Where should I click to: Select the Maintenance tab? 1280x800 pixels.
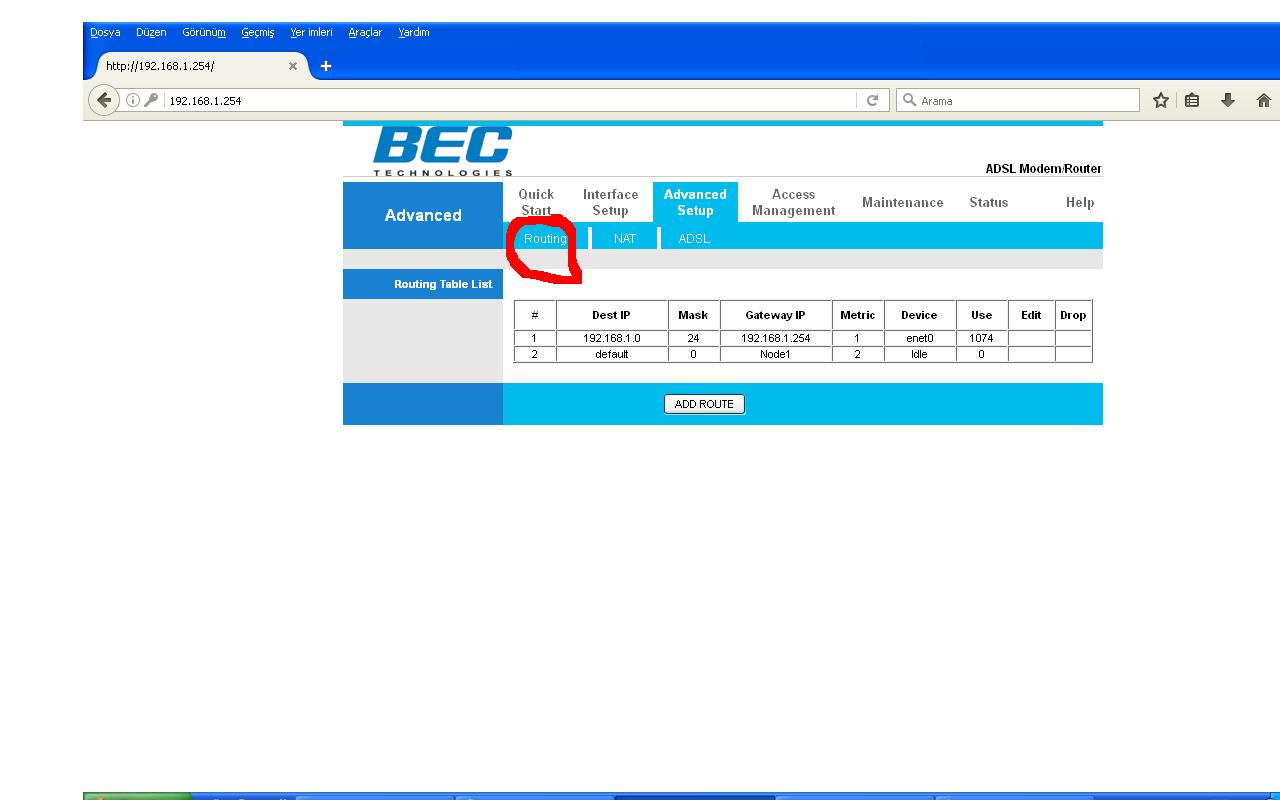coord(902,202)
